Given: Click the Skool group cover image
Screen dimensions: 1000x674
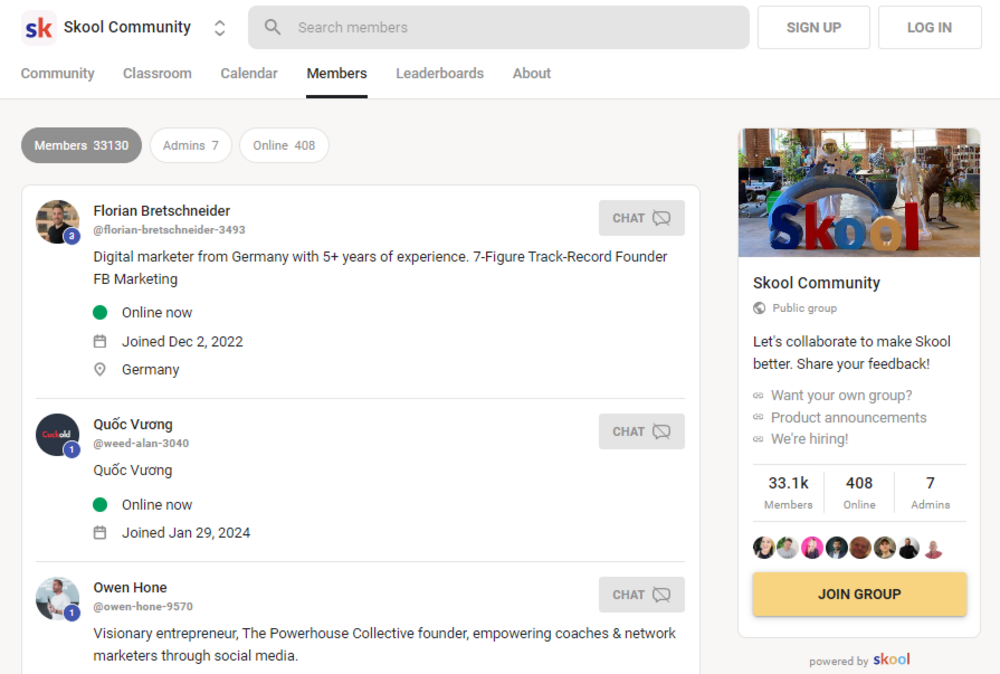Looking at the screenshot, I should (858, 193).
